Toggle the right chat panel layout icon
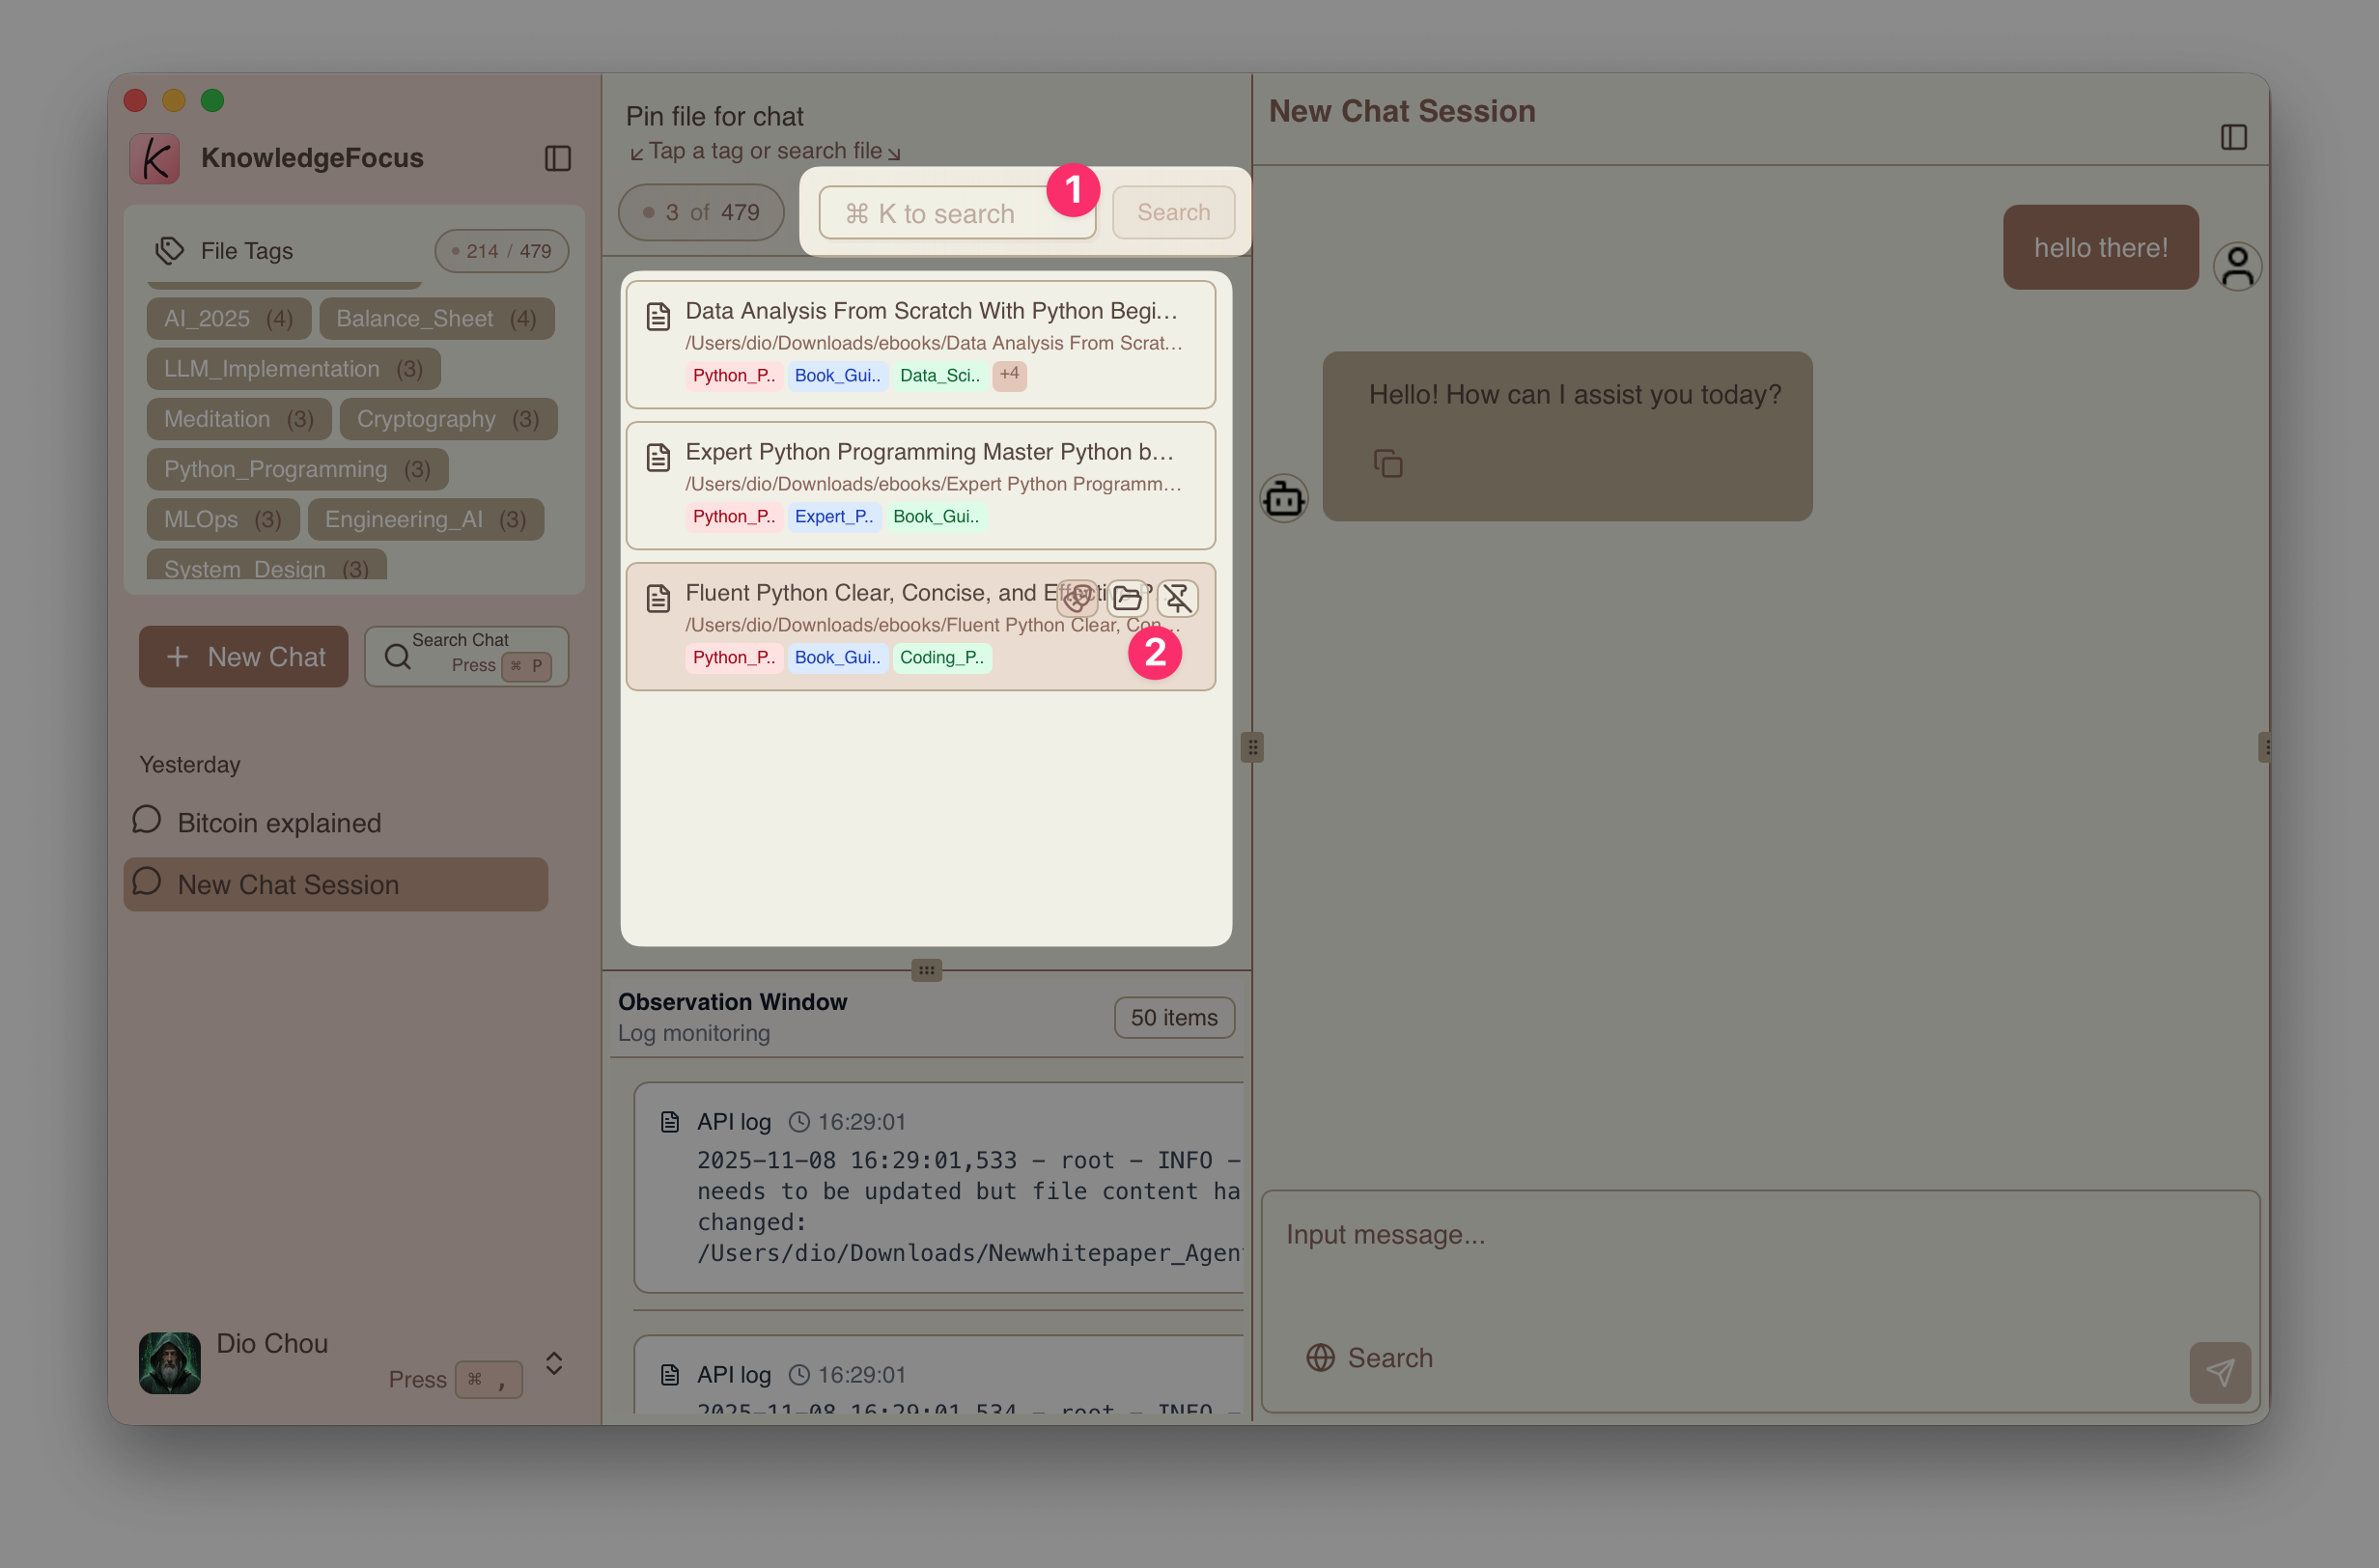This screenshot has height=1568, width=2379. [x=2234, y=137]
